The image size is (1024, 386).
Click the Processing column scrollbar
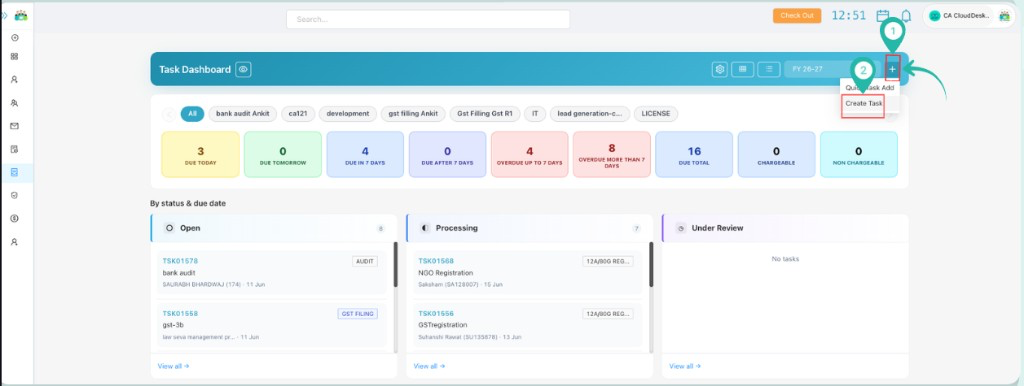(651, 265)
